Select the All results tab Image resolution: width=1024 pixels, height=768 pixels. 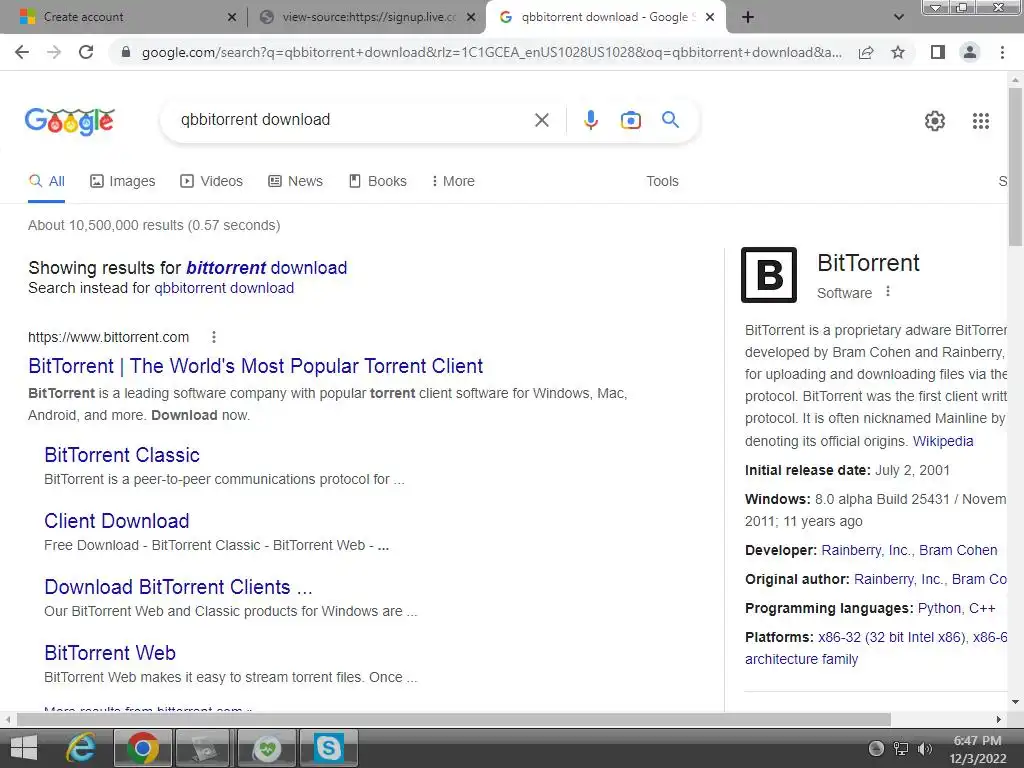click(x=46, y=182)
